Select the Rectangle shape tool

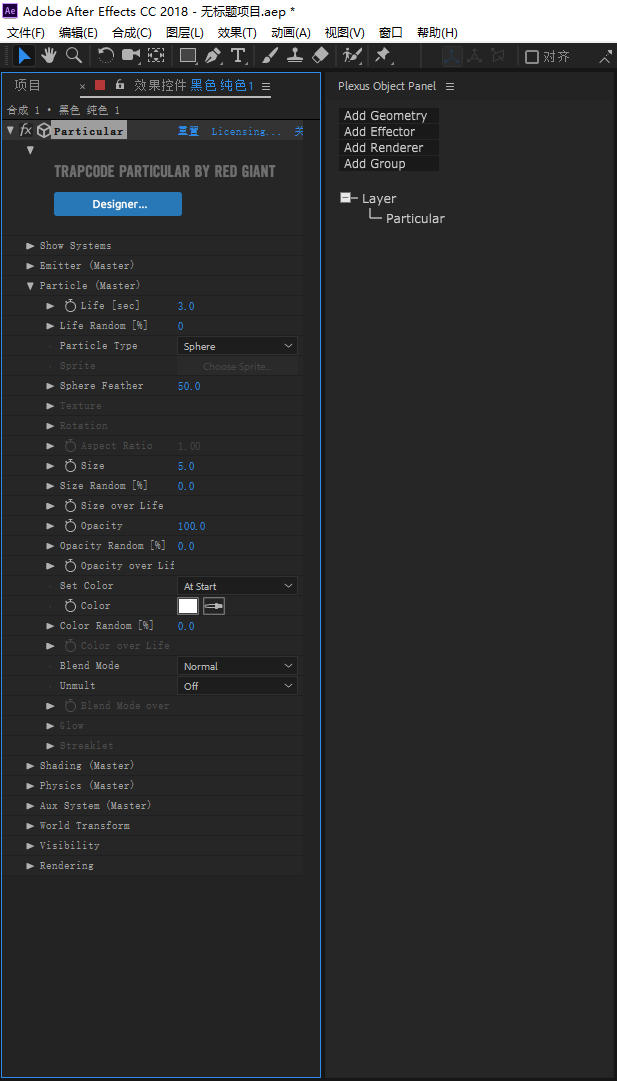click(188, 56)
